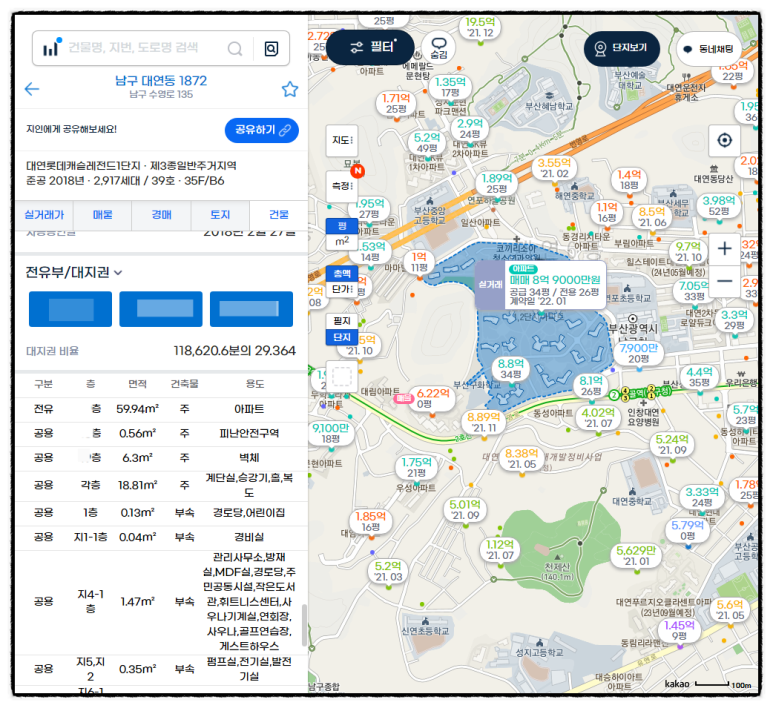Select 단지 complex mode toggle
Viewport: 773px width, 708px height.
click(x=342, y=337)
